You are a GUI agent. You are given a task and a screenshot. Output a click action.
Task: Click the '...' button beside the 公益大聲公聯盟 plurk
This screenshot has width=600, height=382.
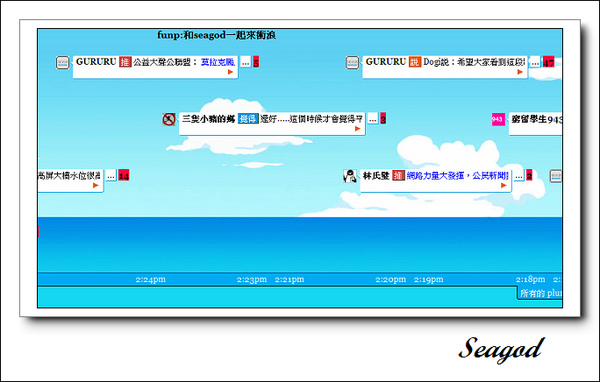click(245, 62)
